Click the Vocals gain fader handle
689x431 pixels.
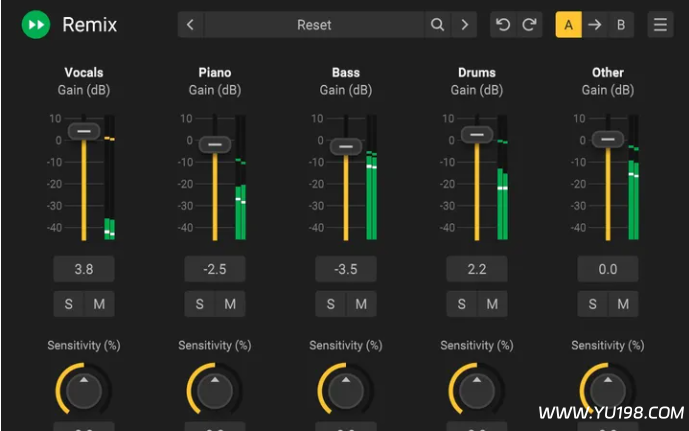84,131
